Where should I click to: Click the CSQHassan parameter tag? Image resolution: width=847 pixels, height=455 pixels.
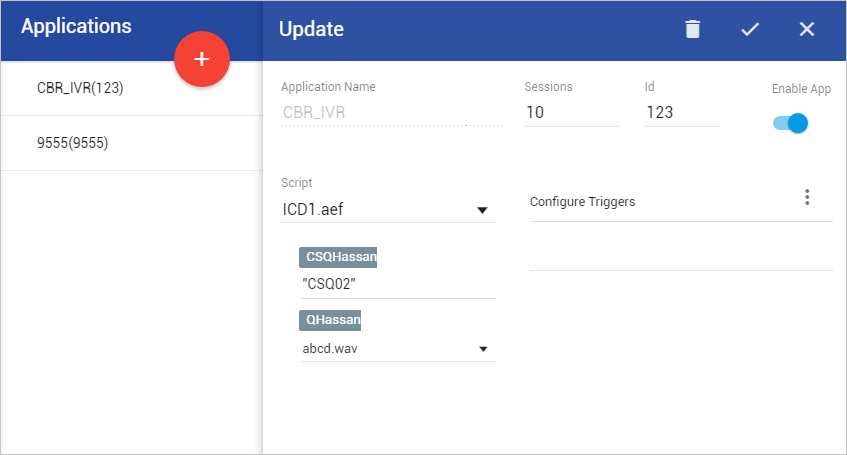338,257
